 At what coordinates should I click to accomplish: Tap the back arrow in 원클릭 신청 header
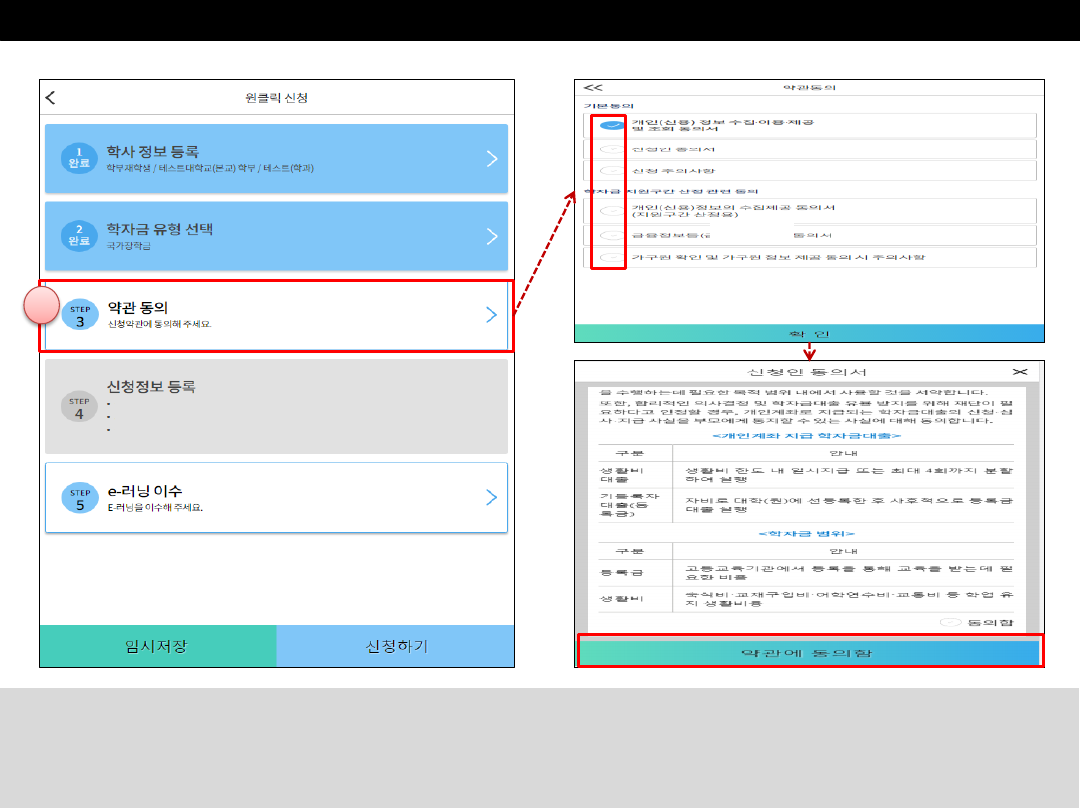click(x=52, y=98)
